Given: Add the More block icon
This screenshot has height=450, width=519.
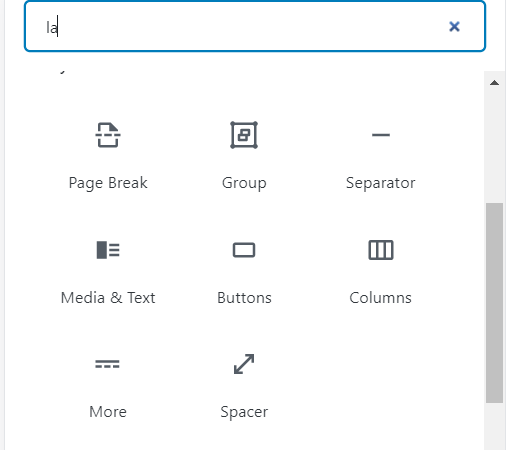Looking at the screenshot, I should [107, 364].
